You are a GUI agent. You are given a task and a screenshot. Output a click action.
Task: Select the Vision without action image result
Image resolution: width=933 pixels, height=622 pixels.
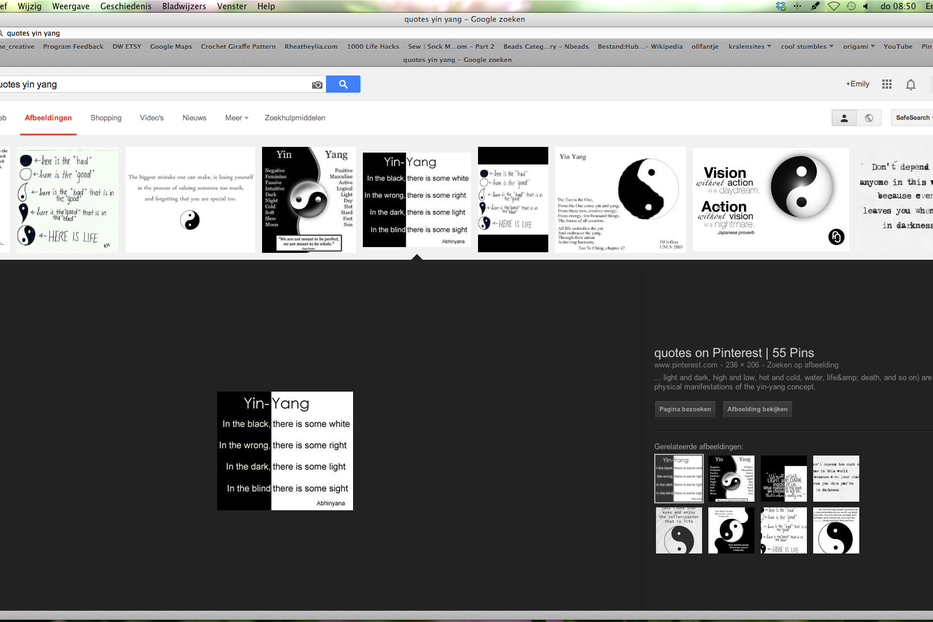click(771, 200)
